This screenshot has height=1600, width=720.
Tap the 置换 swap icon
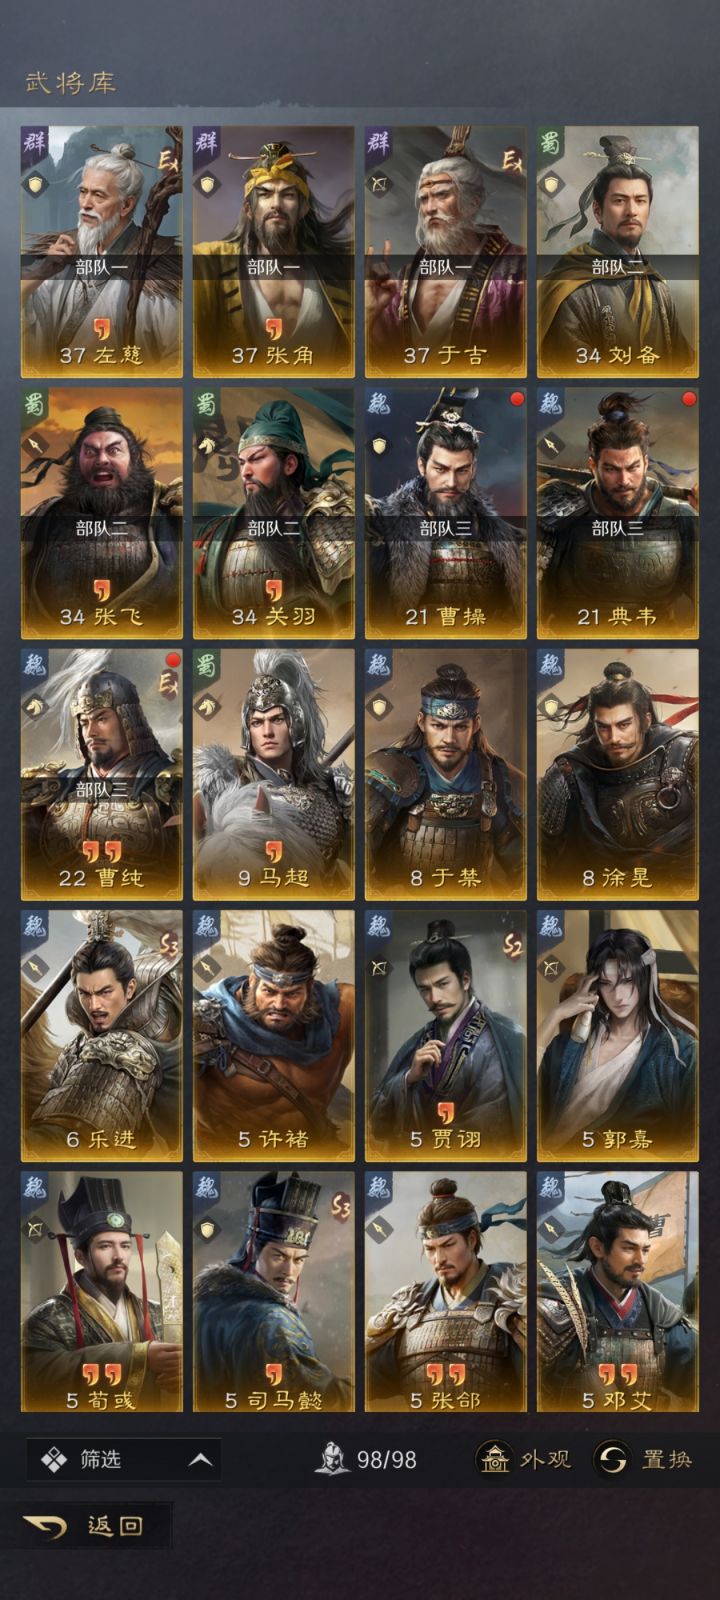pos(612,1459)
